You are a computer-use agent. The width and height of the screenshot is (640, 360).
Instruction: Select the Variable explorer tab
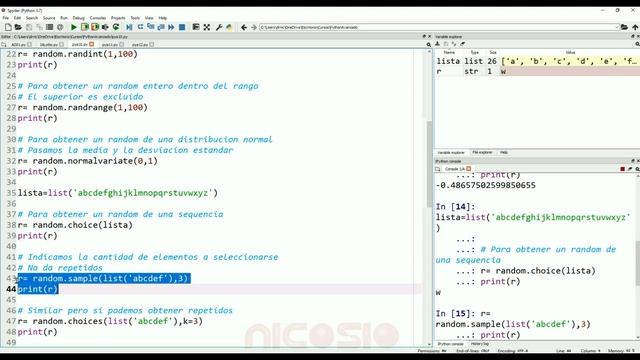click(x=451, y=152)
